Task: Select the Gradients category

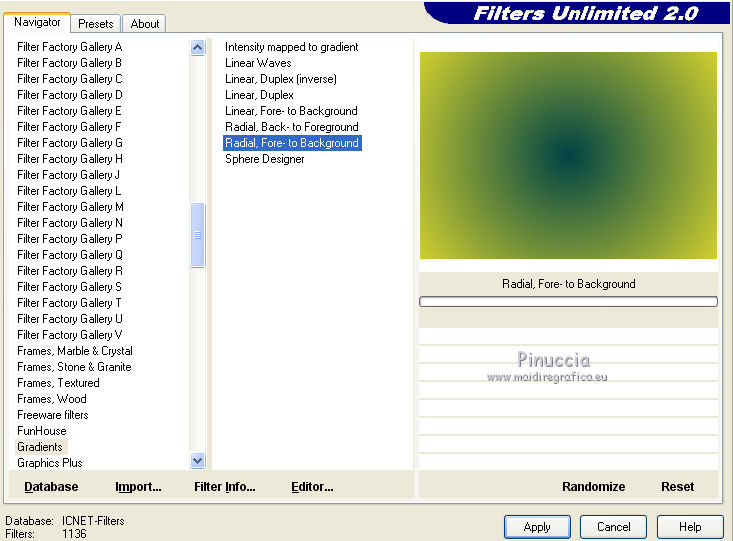Action: coord(40,447)
